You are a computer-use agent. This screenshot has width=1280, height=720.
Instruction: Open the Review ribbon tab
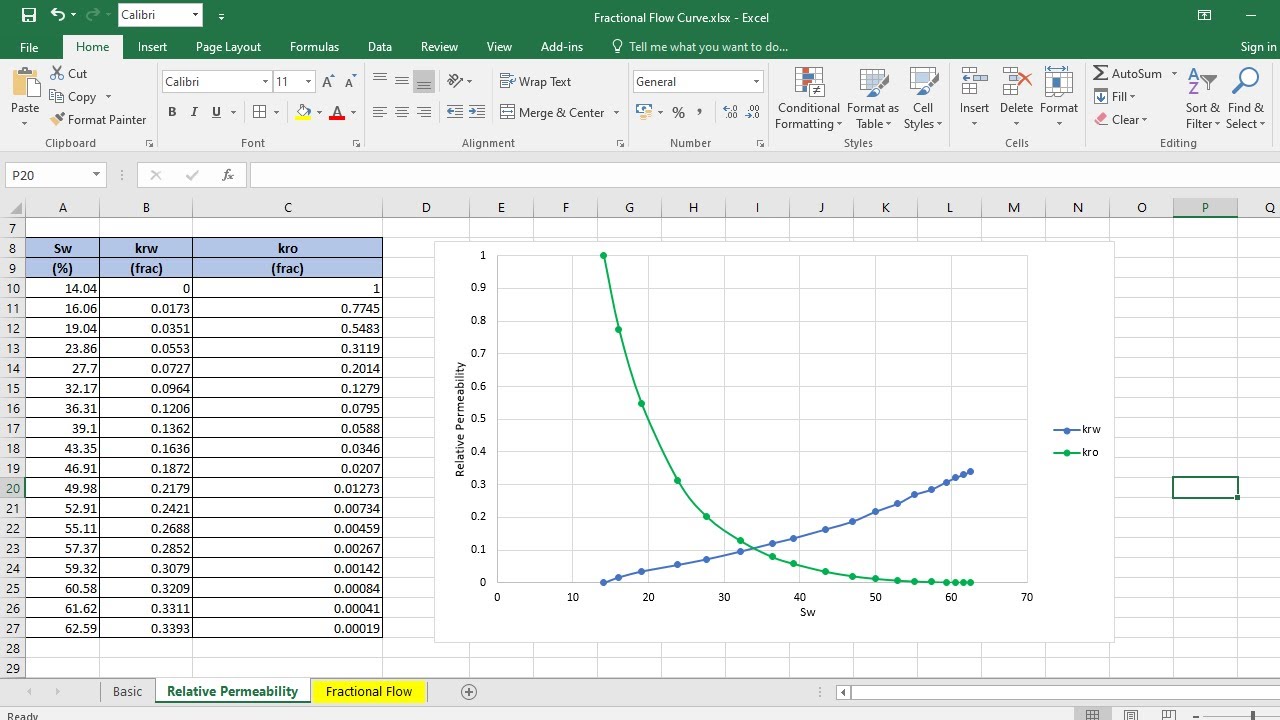[439, 47]
